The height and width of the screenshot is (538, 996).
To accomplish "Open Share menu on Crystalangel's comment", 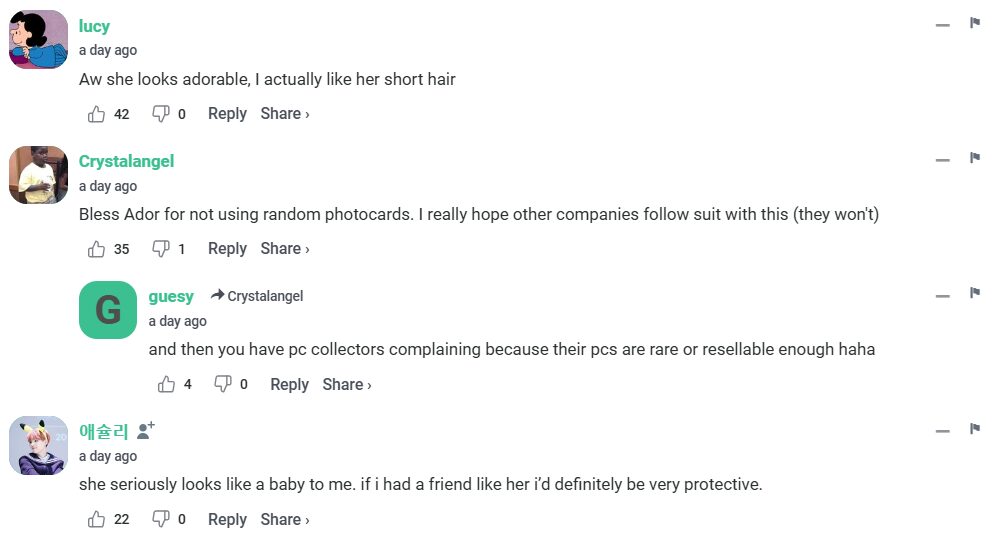I will [x=285, y=249].
